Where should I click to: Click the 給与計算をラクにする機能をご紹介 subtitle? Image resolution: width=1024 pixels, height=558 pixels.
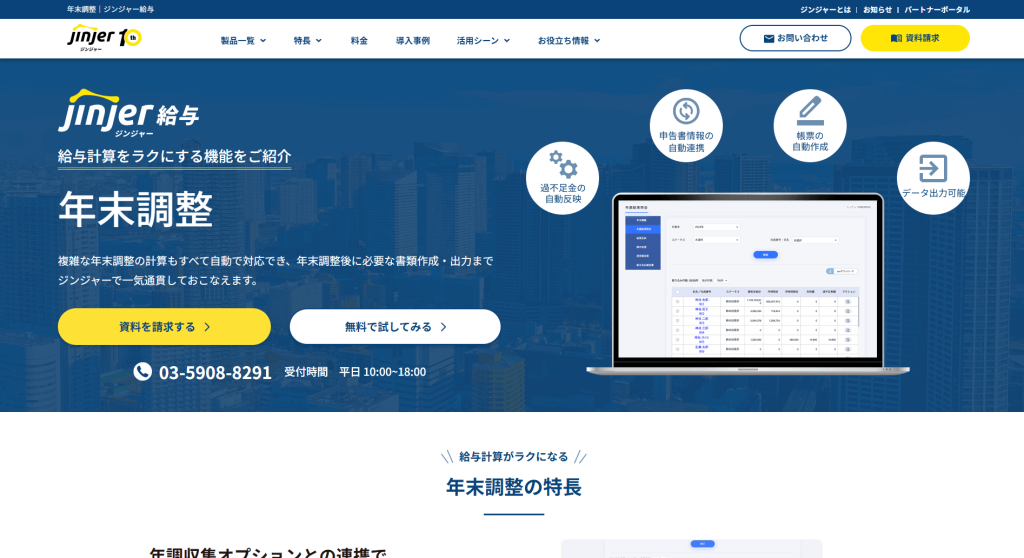pyautogui.click(x=174, y=156)
